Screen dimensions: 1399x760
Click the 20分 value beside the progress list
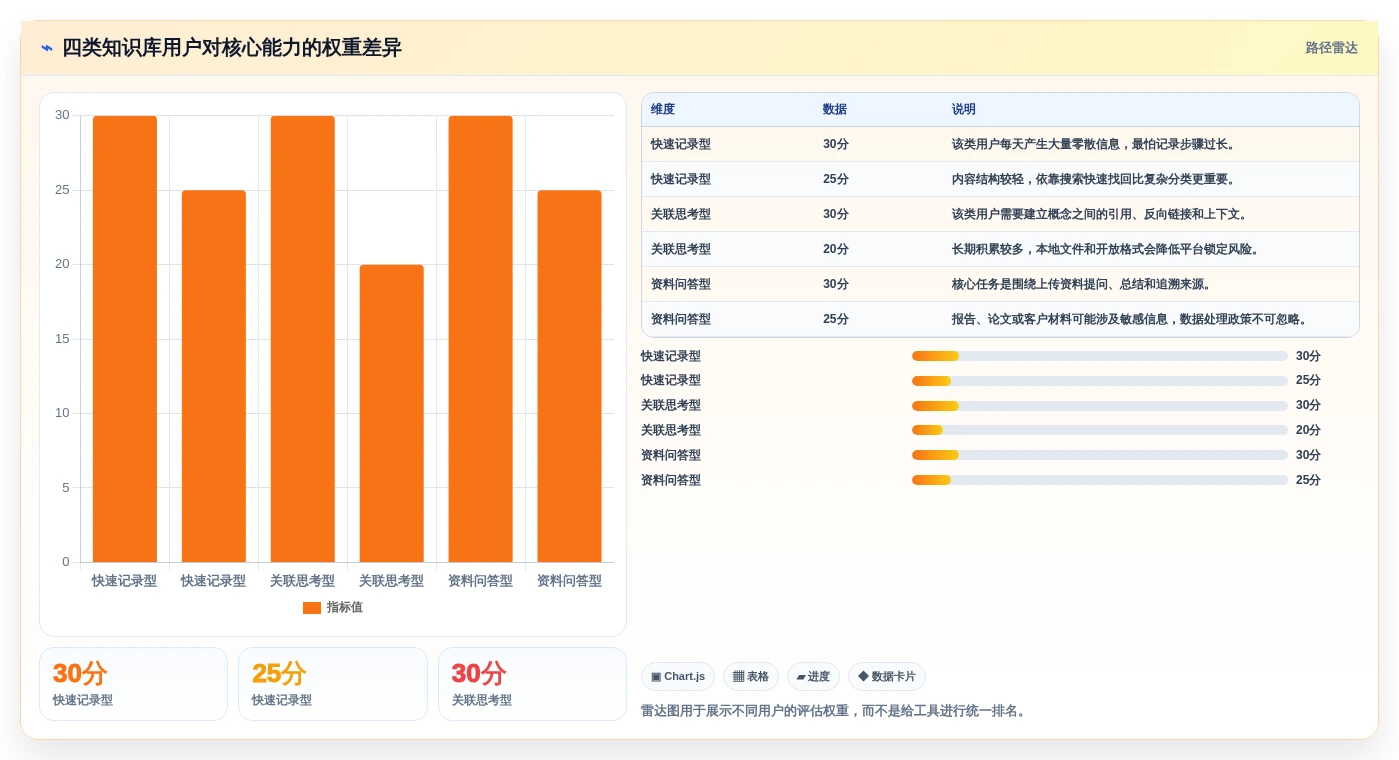pyautogui.click(x=1308, y=430)
